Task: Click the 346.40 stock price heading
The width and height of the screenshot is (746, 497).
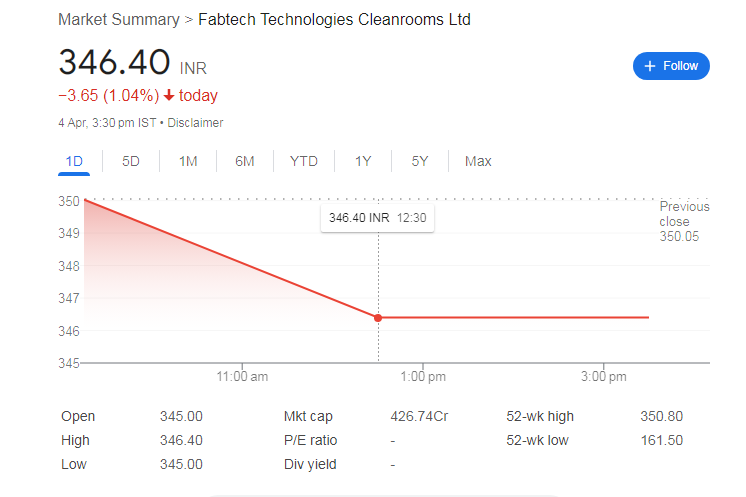Action: (114, 62)
